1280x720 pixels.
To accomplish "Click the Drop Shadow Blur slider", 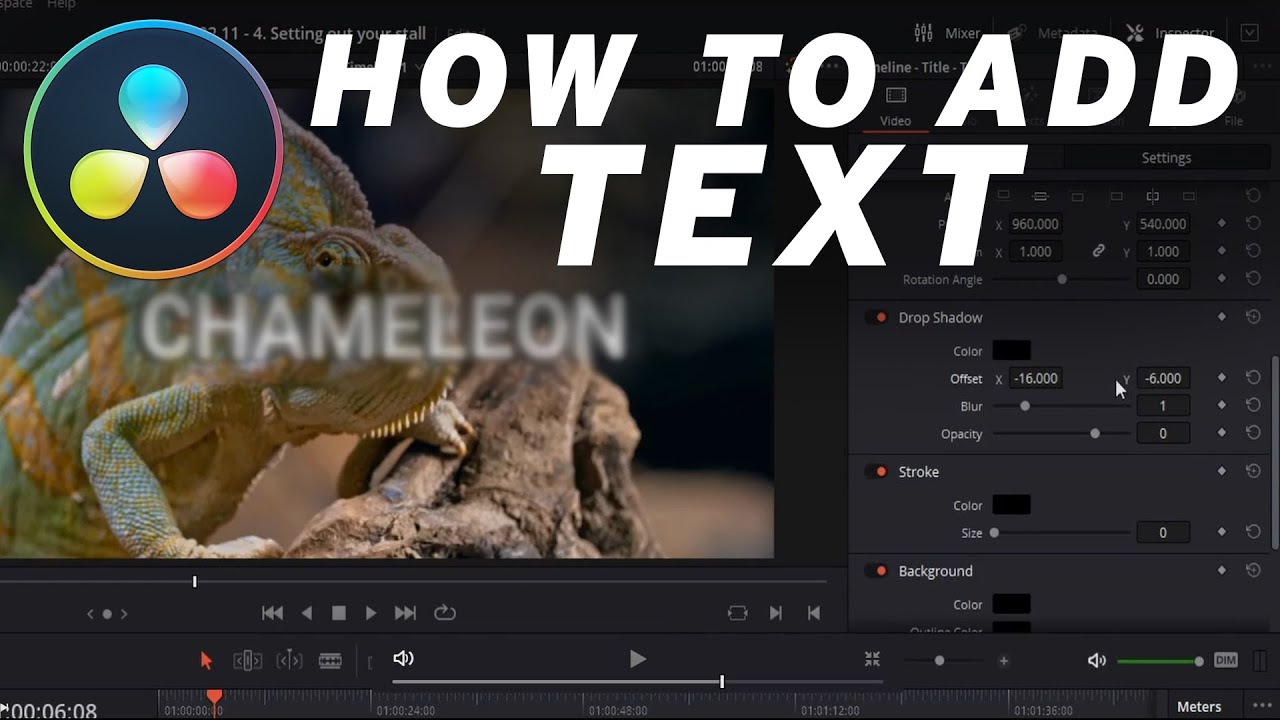I will coord(1061,406).
